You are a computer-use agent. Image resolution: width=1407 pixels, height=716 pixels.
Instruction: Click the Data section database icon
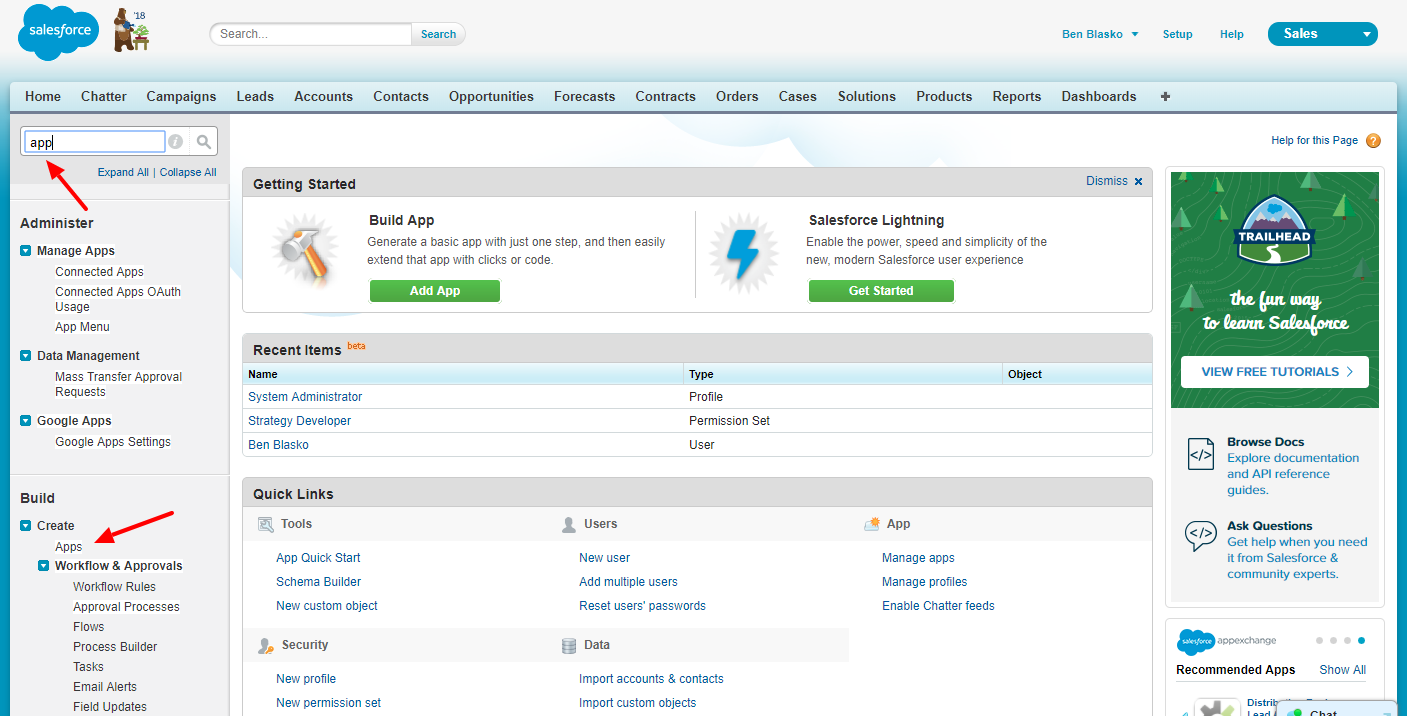click(x=569, y=646)
